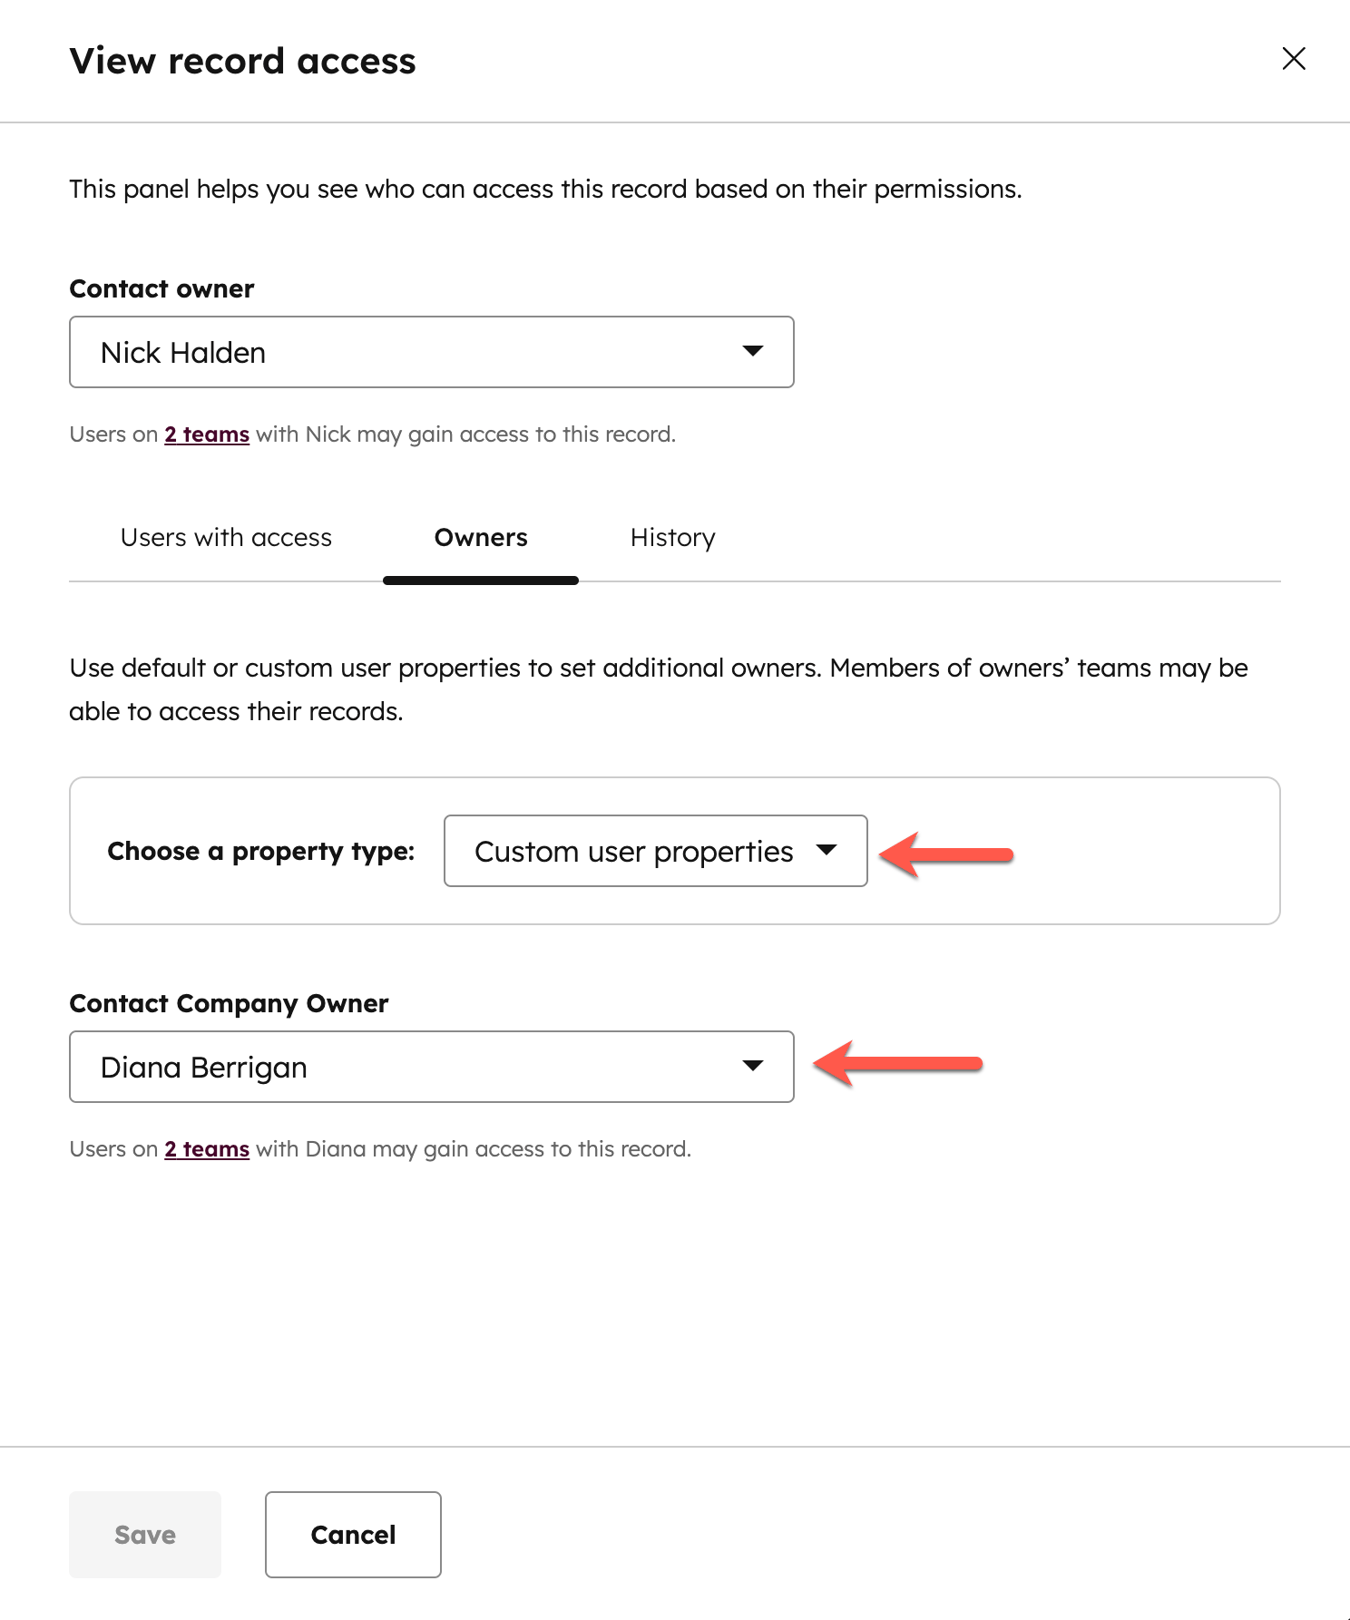
Task: Click the Diana Berrigan dropdown caret
Action: point(755,1066)
